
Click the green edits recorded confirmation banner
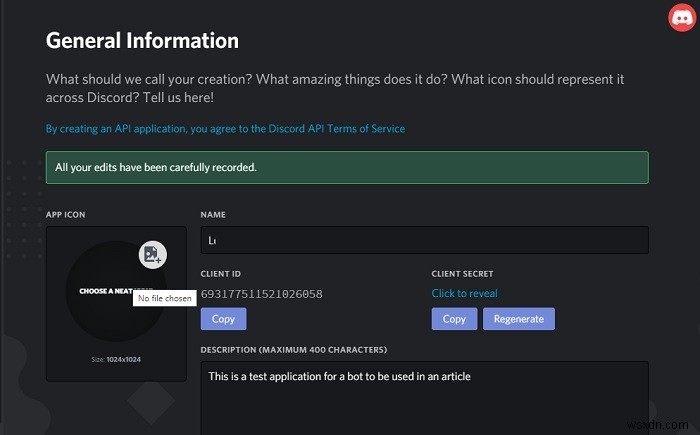(347, 167)
